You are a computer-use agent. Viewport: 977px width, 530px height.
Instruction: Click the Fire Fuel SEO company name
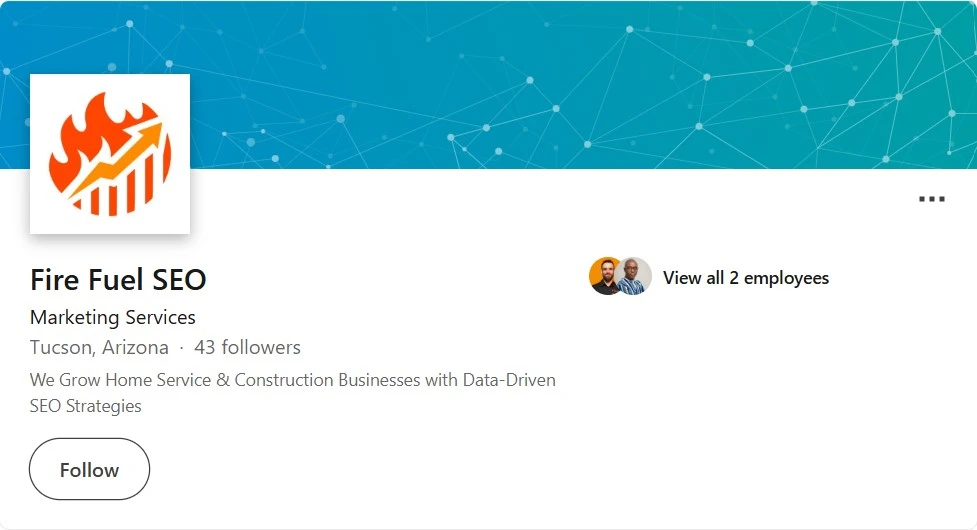tap(118, 280)
